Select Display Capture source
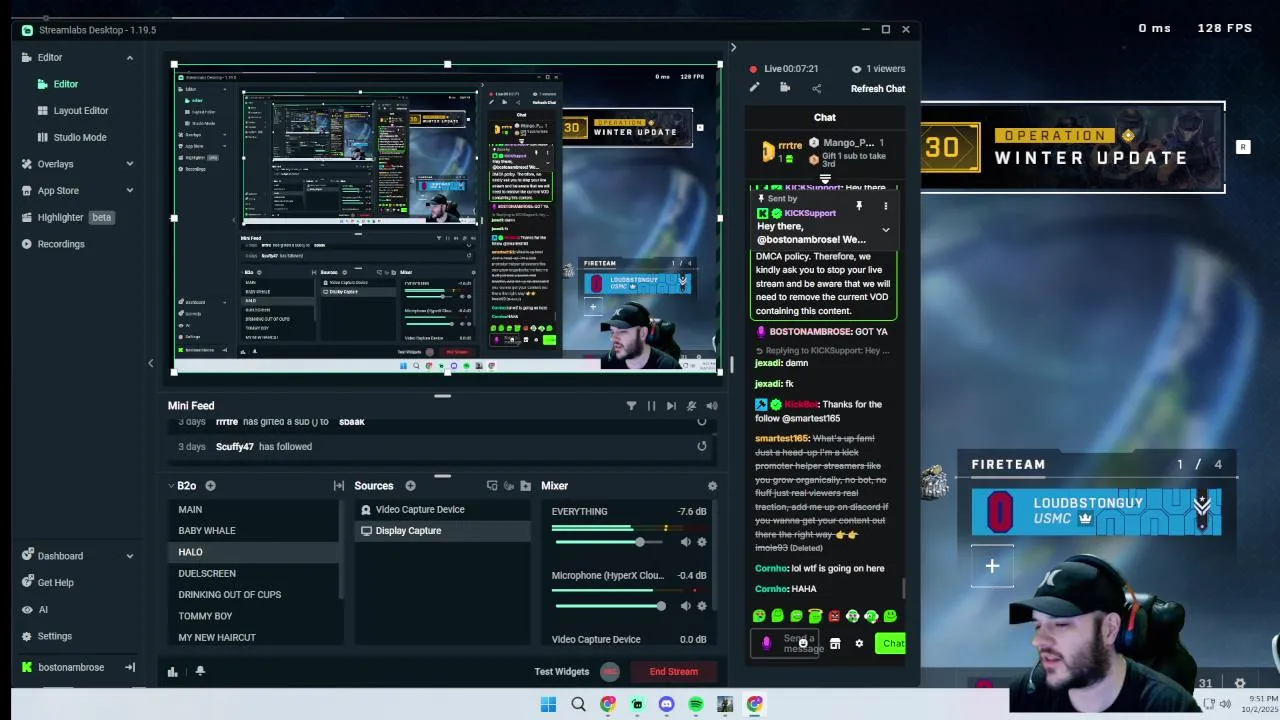Image resolution: width=1280 pixels, height=720 pixels. tap(443, 531)
